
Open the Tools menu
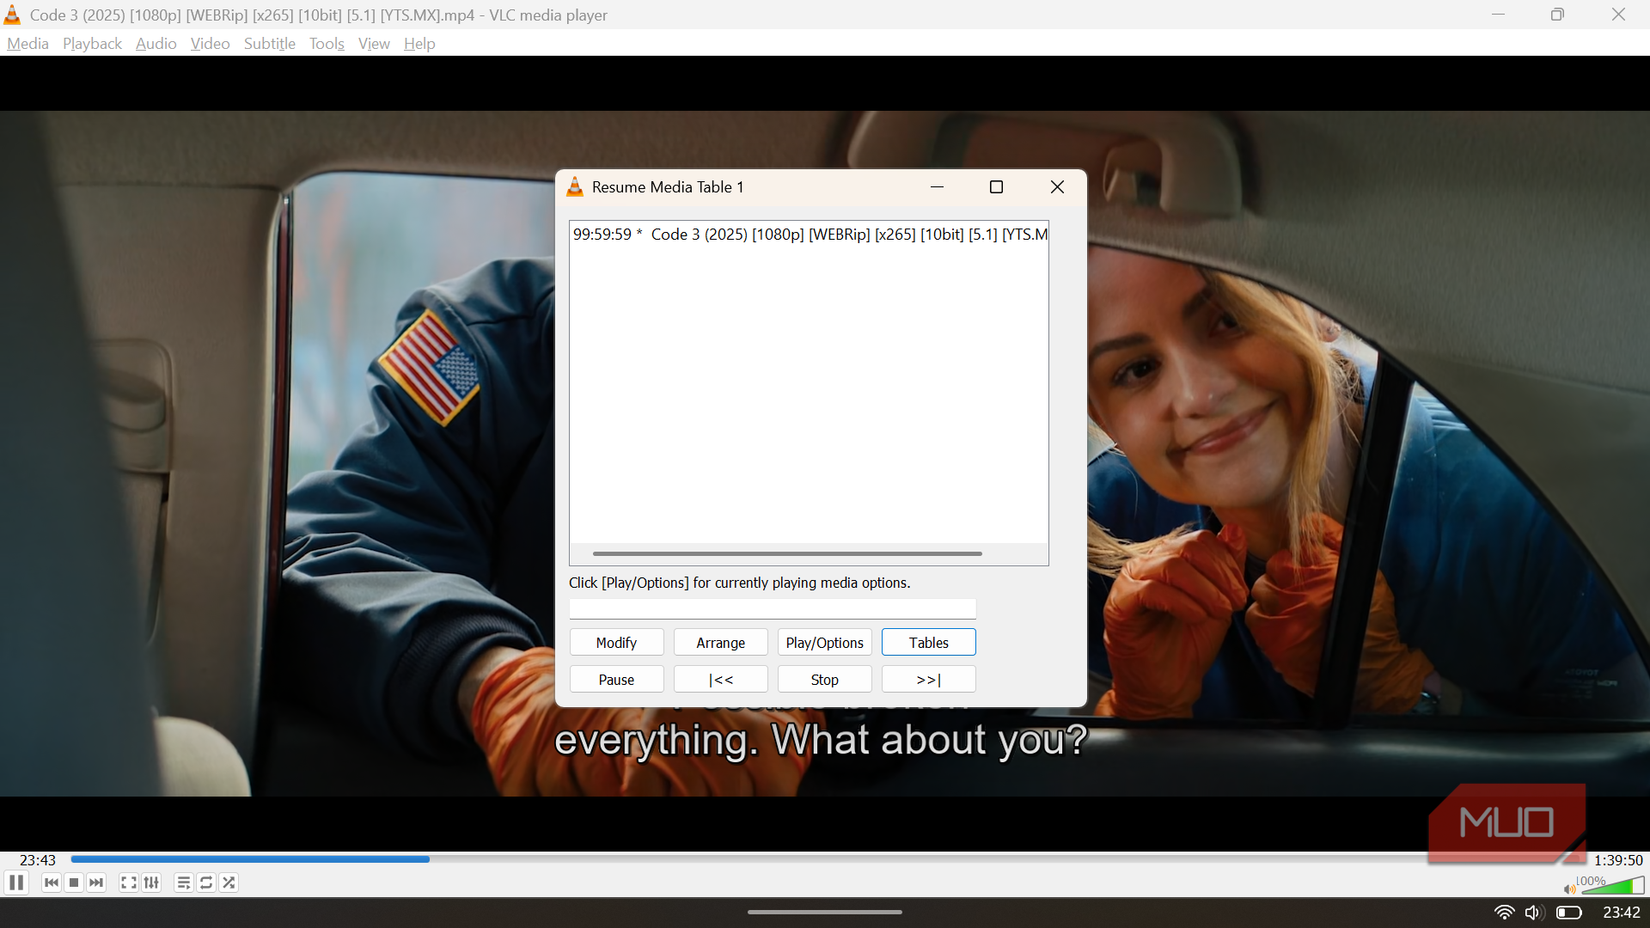[x=326, y=43]
